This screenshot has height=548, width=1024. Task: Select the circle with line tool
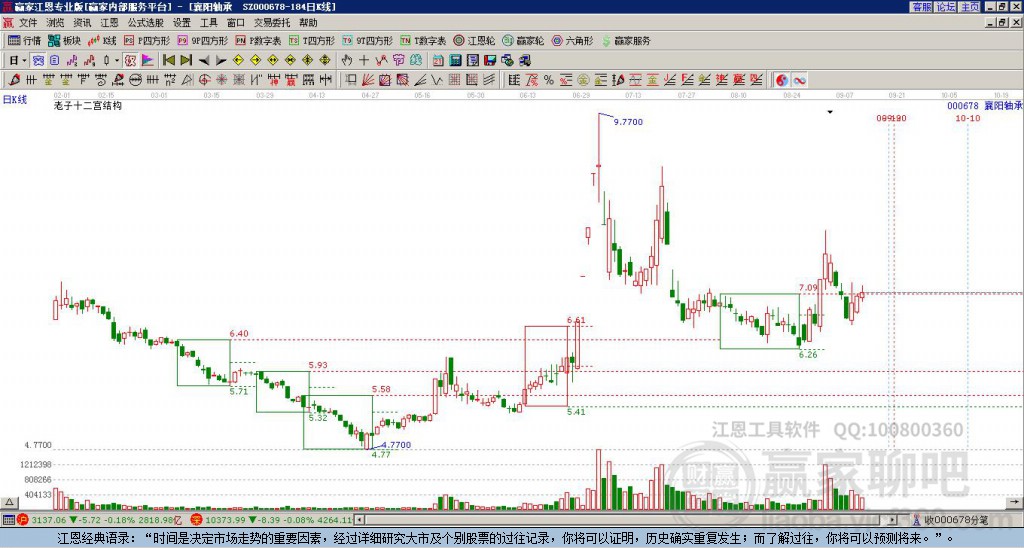[135, 80]
